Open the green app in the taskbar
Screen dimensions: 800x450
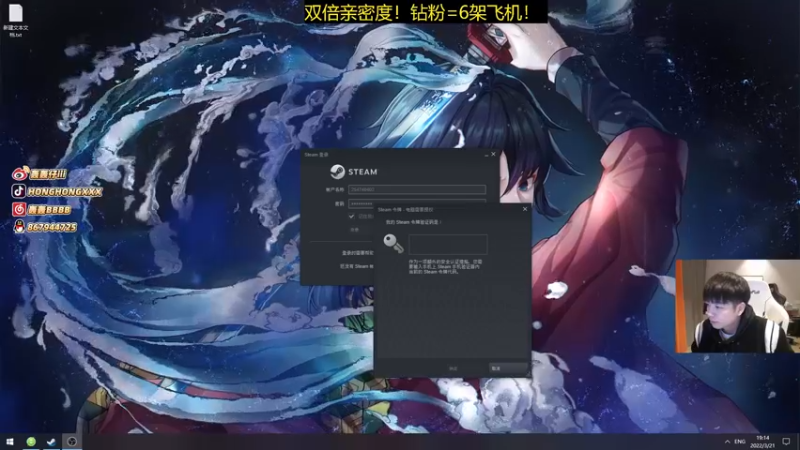pos(31,442)
